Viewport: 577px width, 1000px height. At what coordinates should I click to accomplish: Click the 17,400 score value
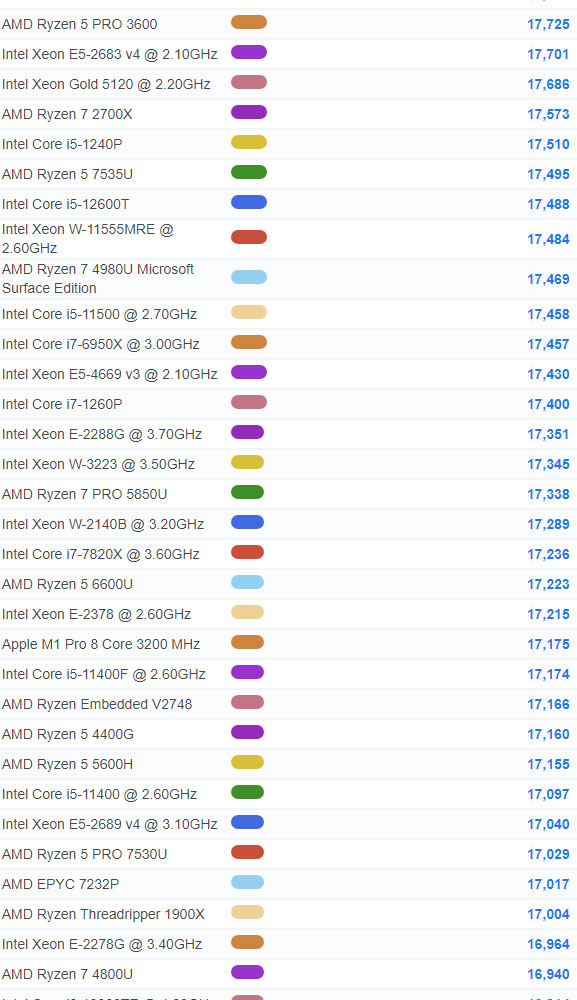(x=548, y=404)
